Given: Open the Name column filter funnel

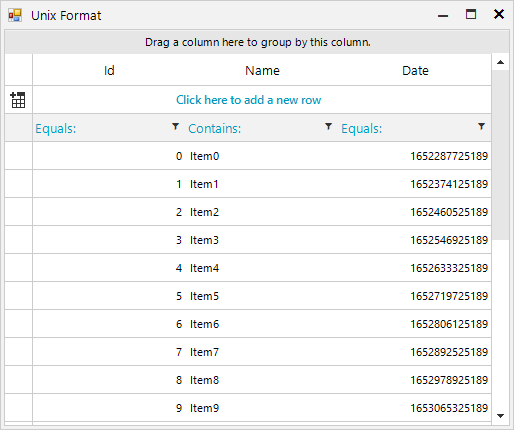Looking at the screenshot, I should pyautogui.click(x=328, y=127).
